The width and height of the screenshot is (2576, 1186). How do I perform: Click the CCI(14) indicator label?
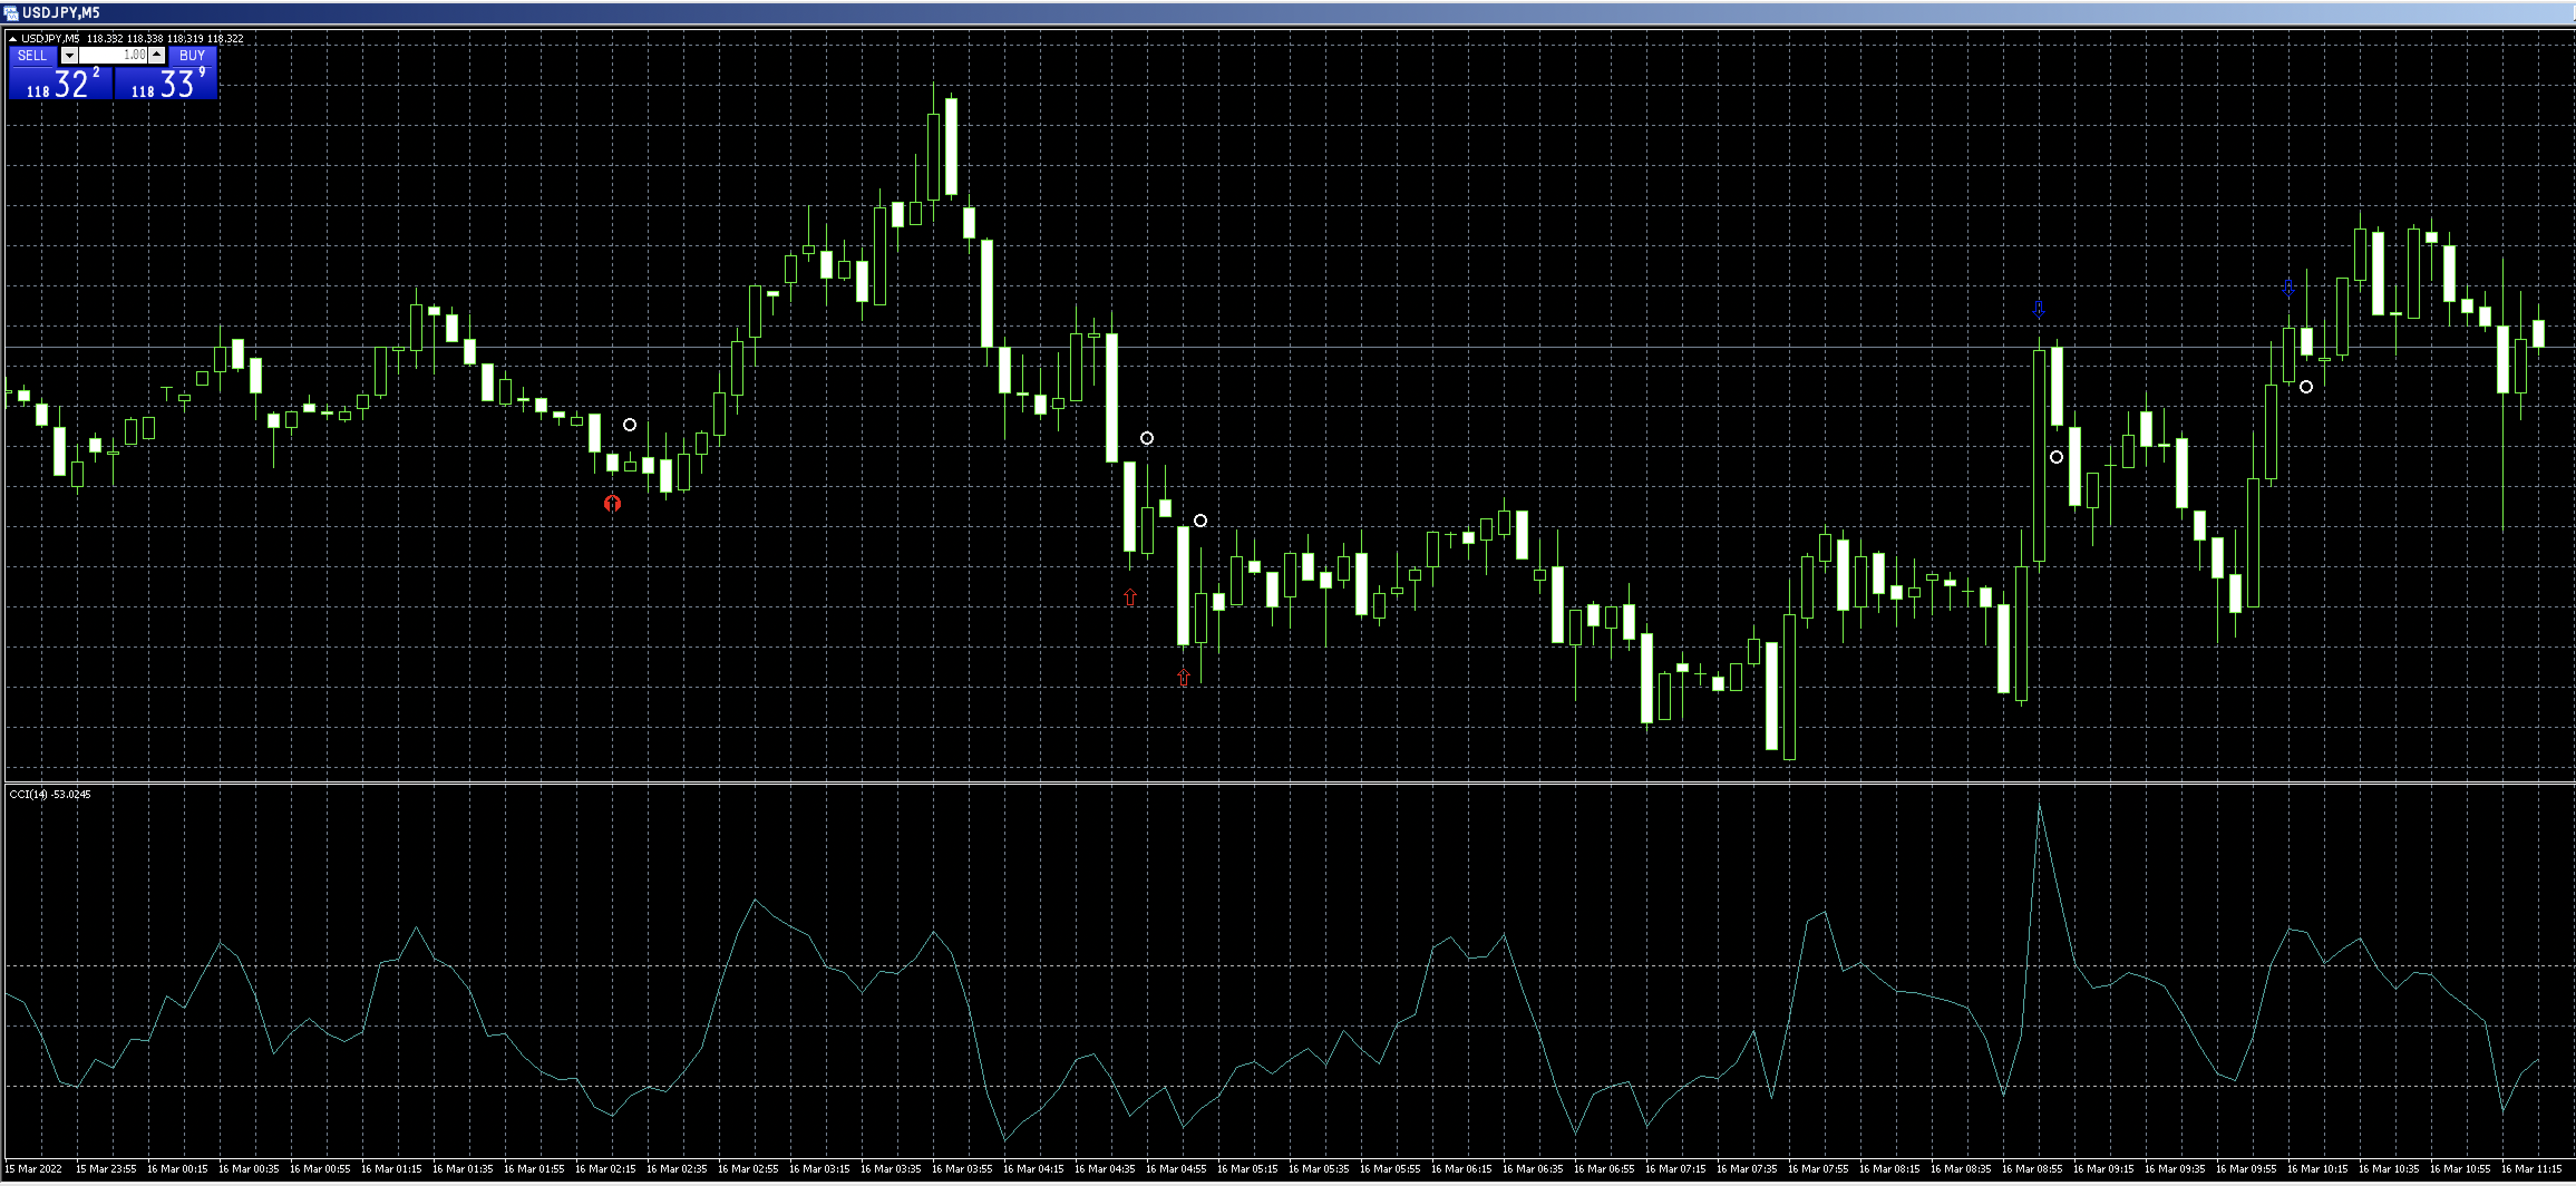point(49,794)
